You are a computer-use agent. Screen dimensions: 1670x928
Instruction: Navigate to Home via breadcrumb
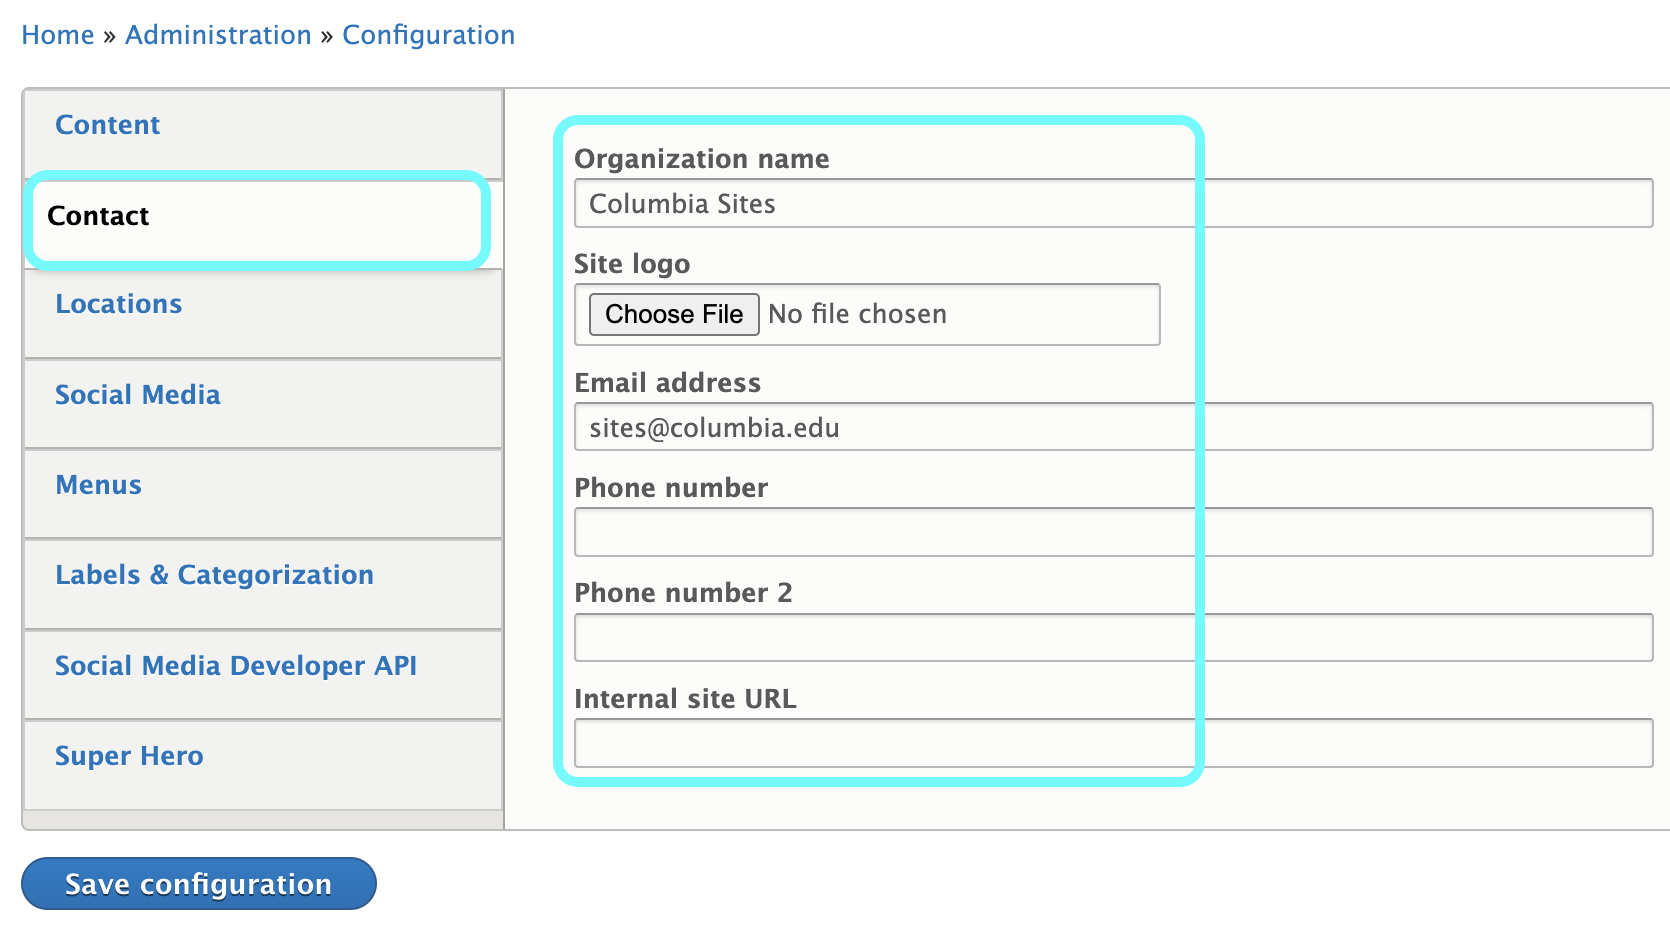click(57, 34)
